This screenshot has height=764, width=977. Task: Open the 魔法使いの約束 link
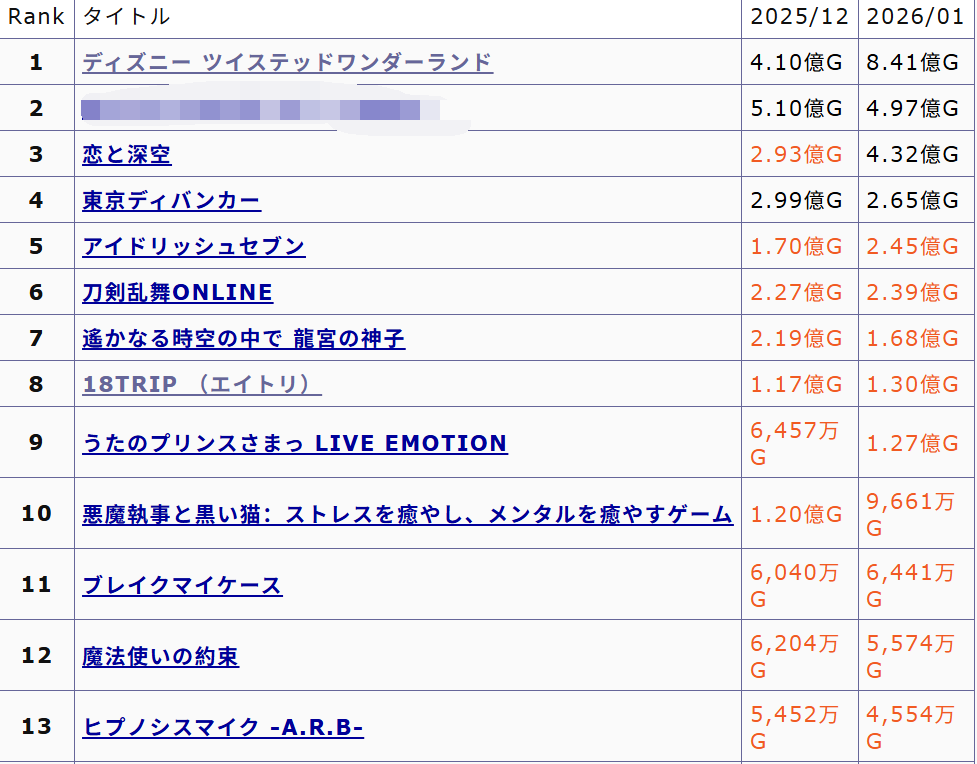pos(160,656)
